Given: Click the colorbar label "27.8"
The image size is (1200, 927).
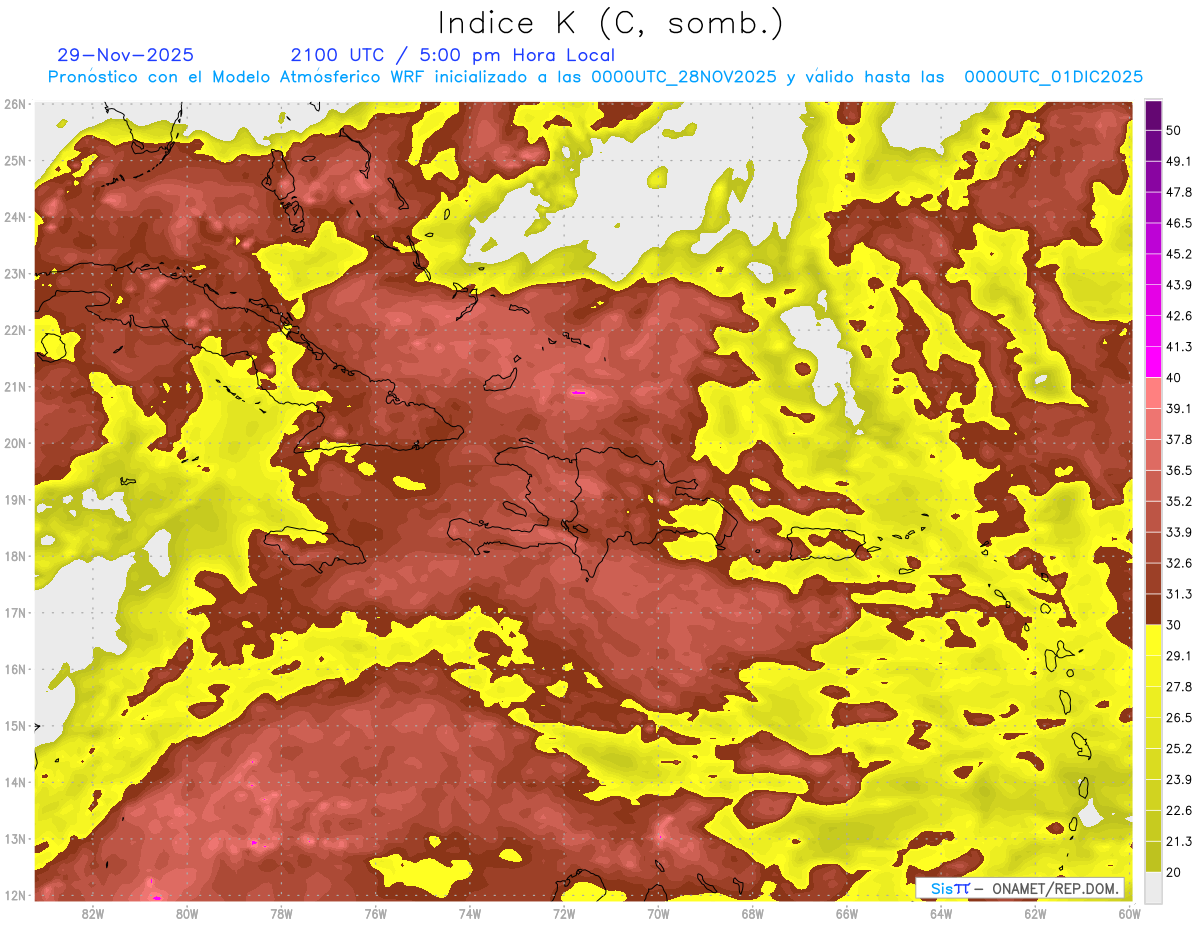Looking at the screenshot, I should tap(1179, 686).
